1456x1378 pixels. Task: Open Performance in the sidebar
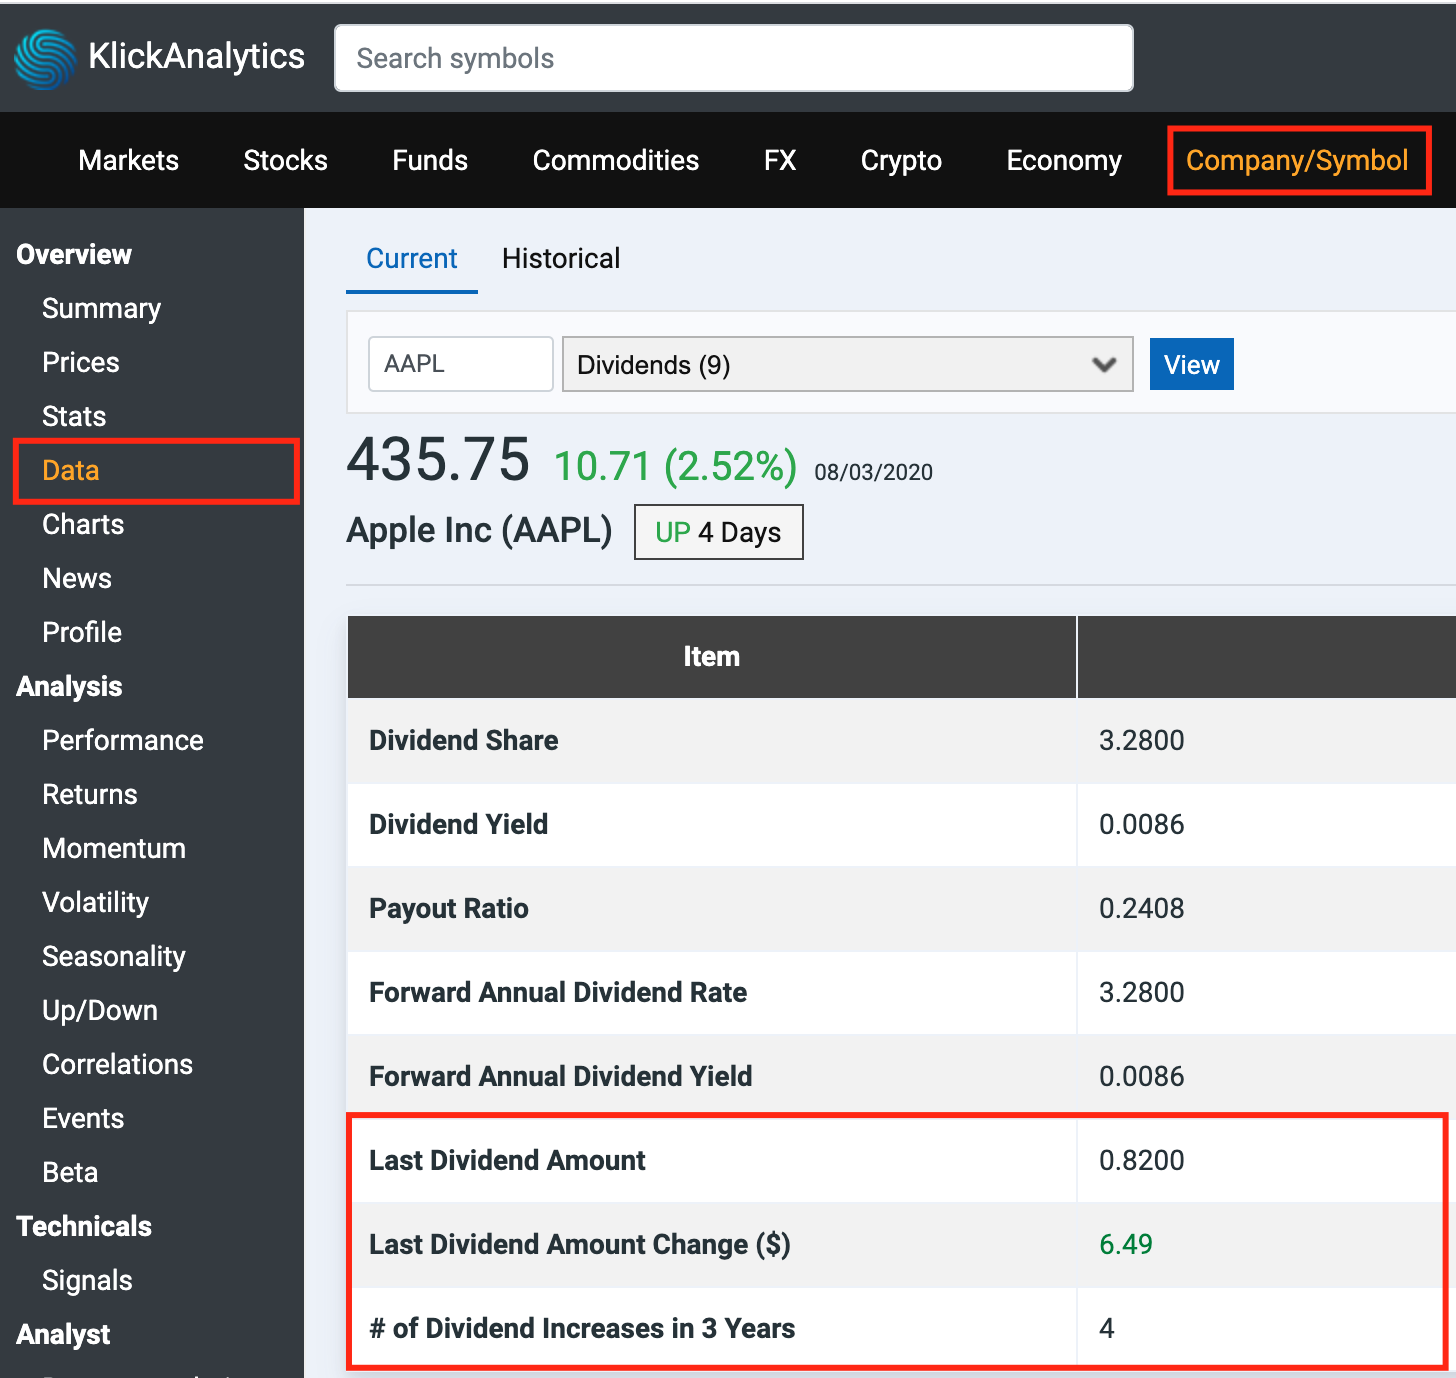(x=123, y=740)
